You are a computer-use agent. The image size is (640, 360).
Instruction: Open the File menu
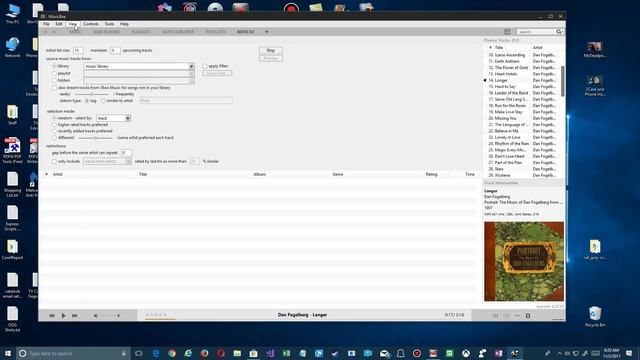click(46, 24)
